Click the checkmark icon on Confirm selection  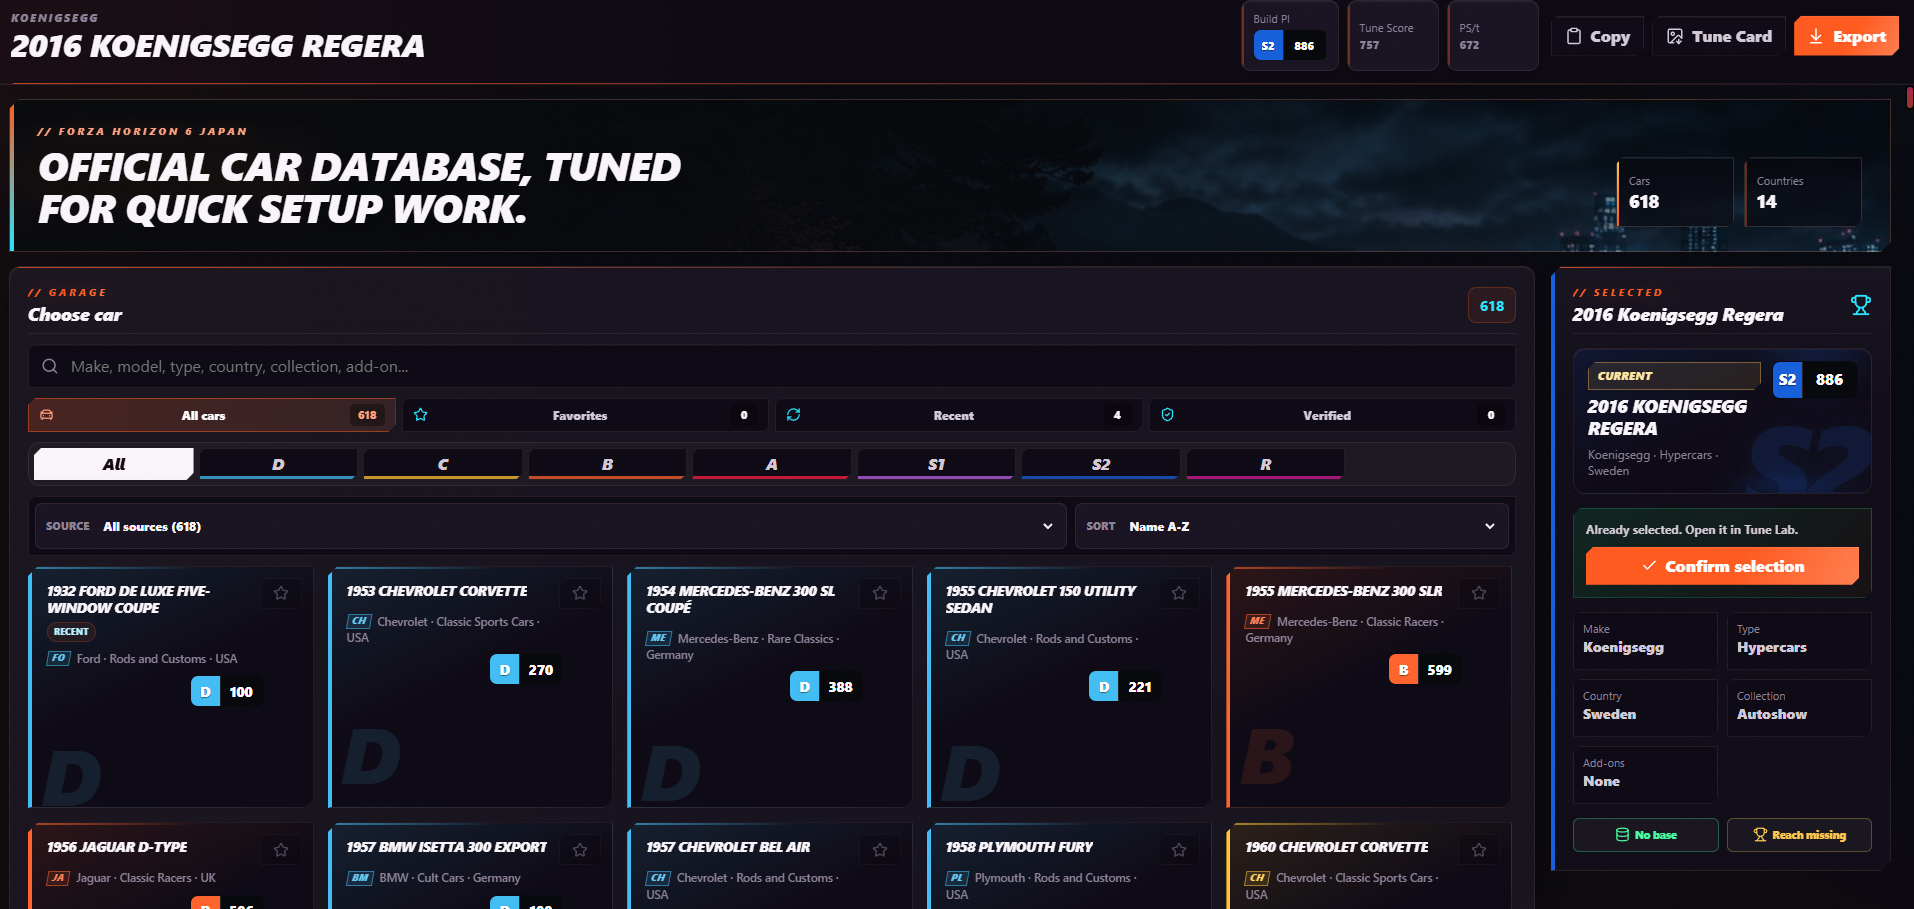pos(1650,566)
